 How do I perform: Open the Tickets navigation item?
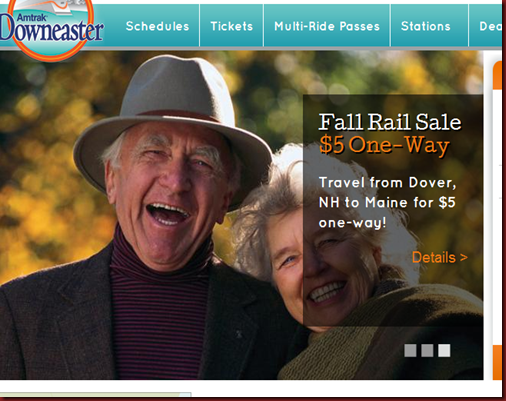click(x=232, y=26)
